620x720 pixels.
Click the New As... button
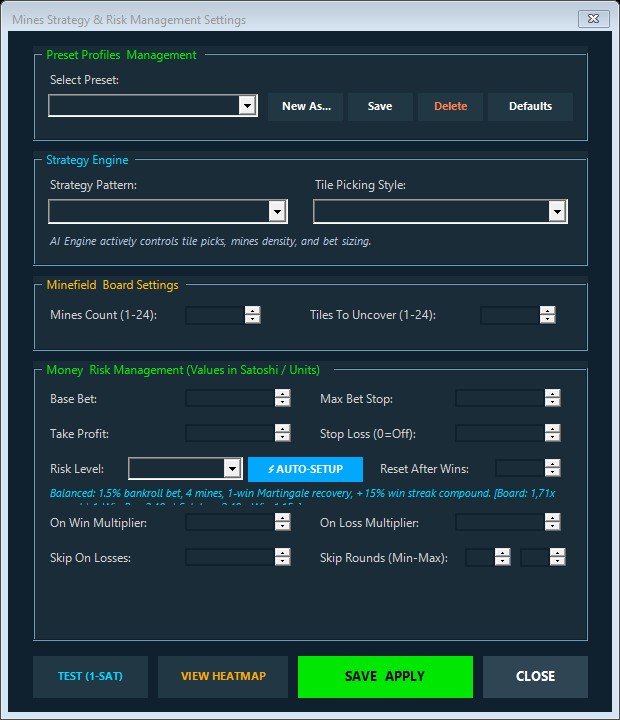tap(306, 107)
